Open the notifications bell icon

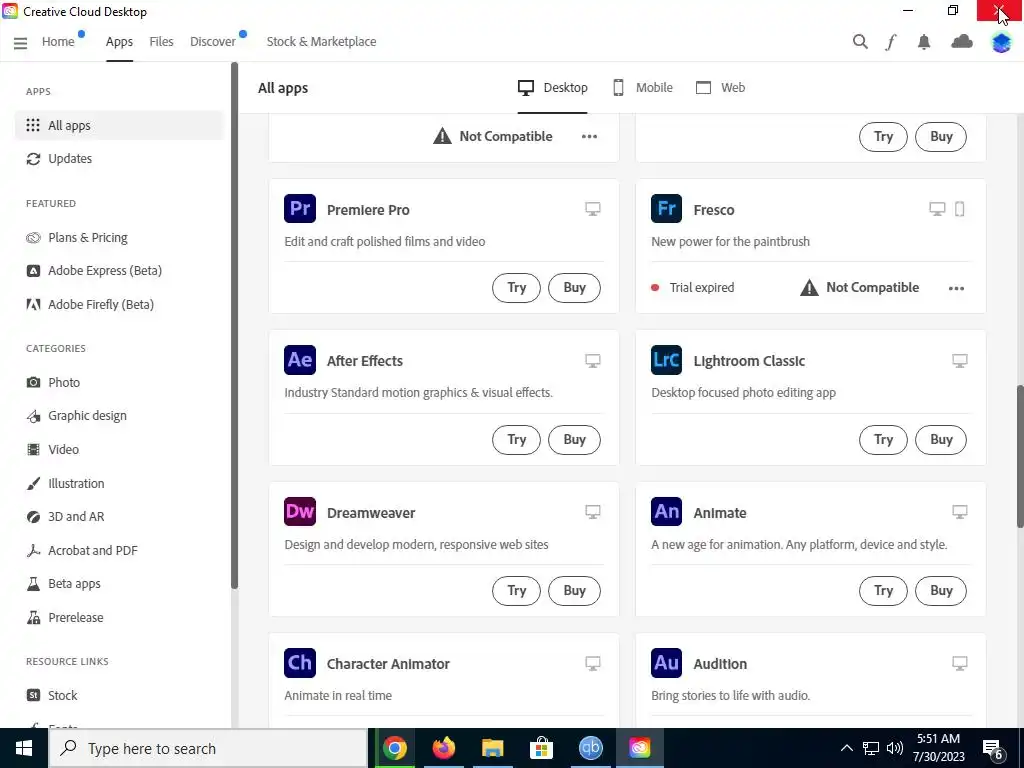[923, 42]
